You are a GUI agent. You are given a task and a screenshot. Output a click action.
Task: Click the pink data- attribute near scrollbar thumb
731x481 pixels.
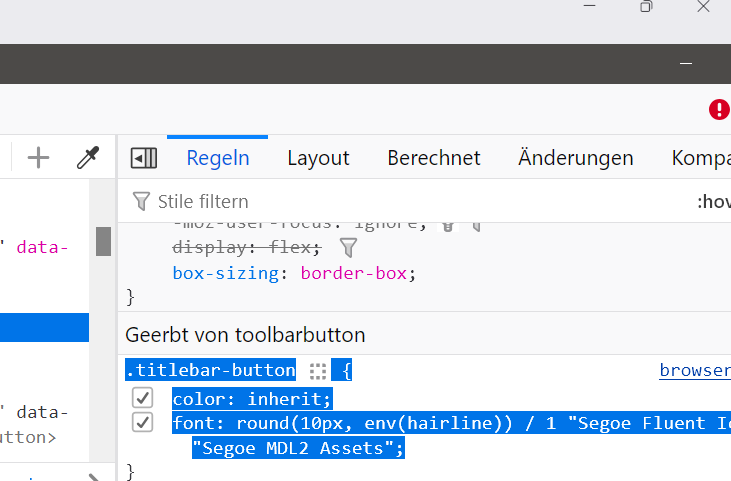point(42,247)
